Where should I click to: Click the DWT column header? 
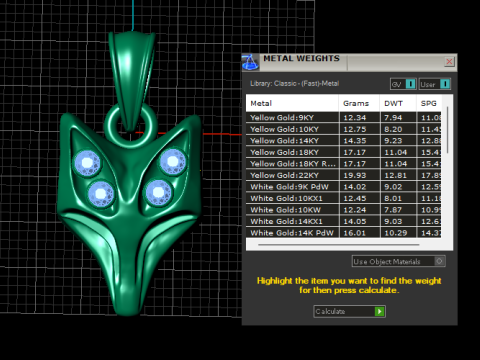(x=398, y=103)
